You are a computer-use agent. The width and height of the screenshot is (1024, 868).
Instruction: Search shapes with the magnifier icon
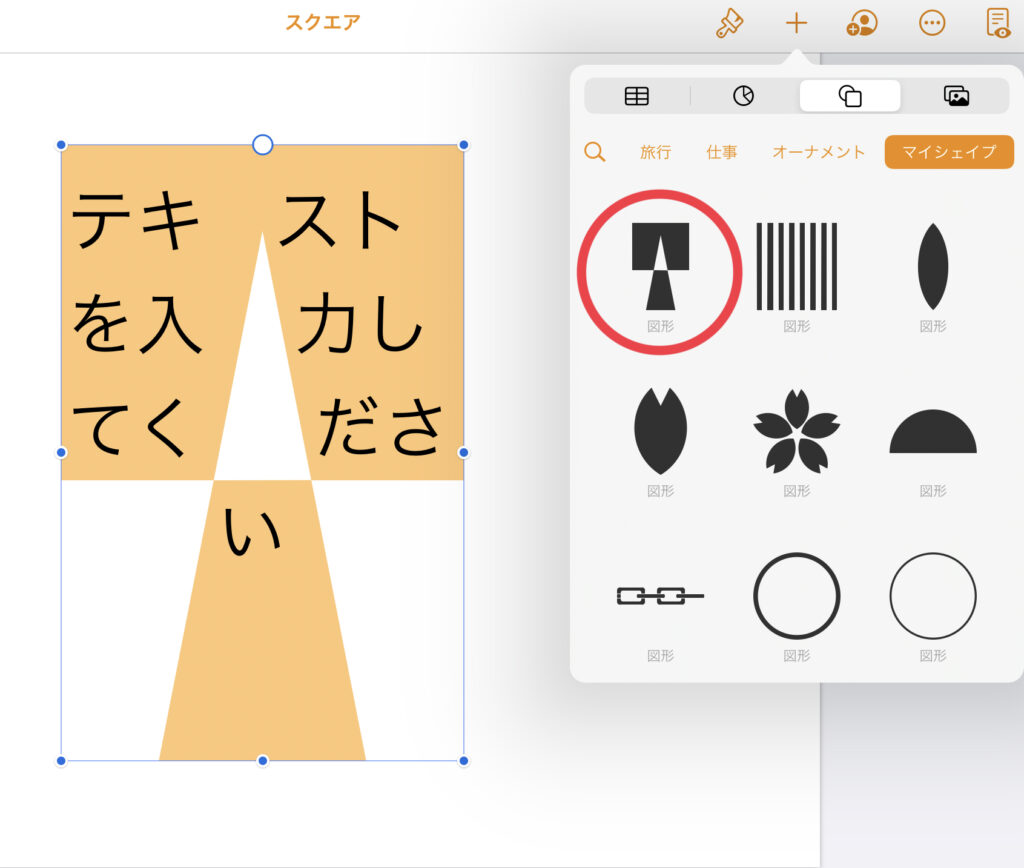(594, 152)
